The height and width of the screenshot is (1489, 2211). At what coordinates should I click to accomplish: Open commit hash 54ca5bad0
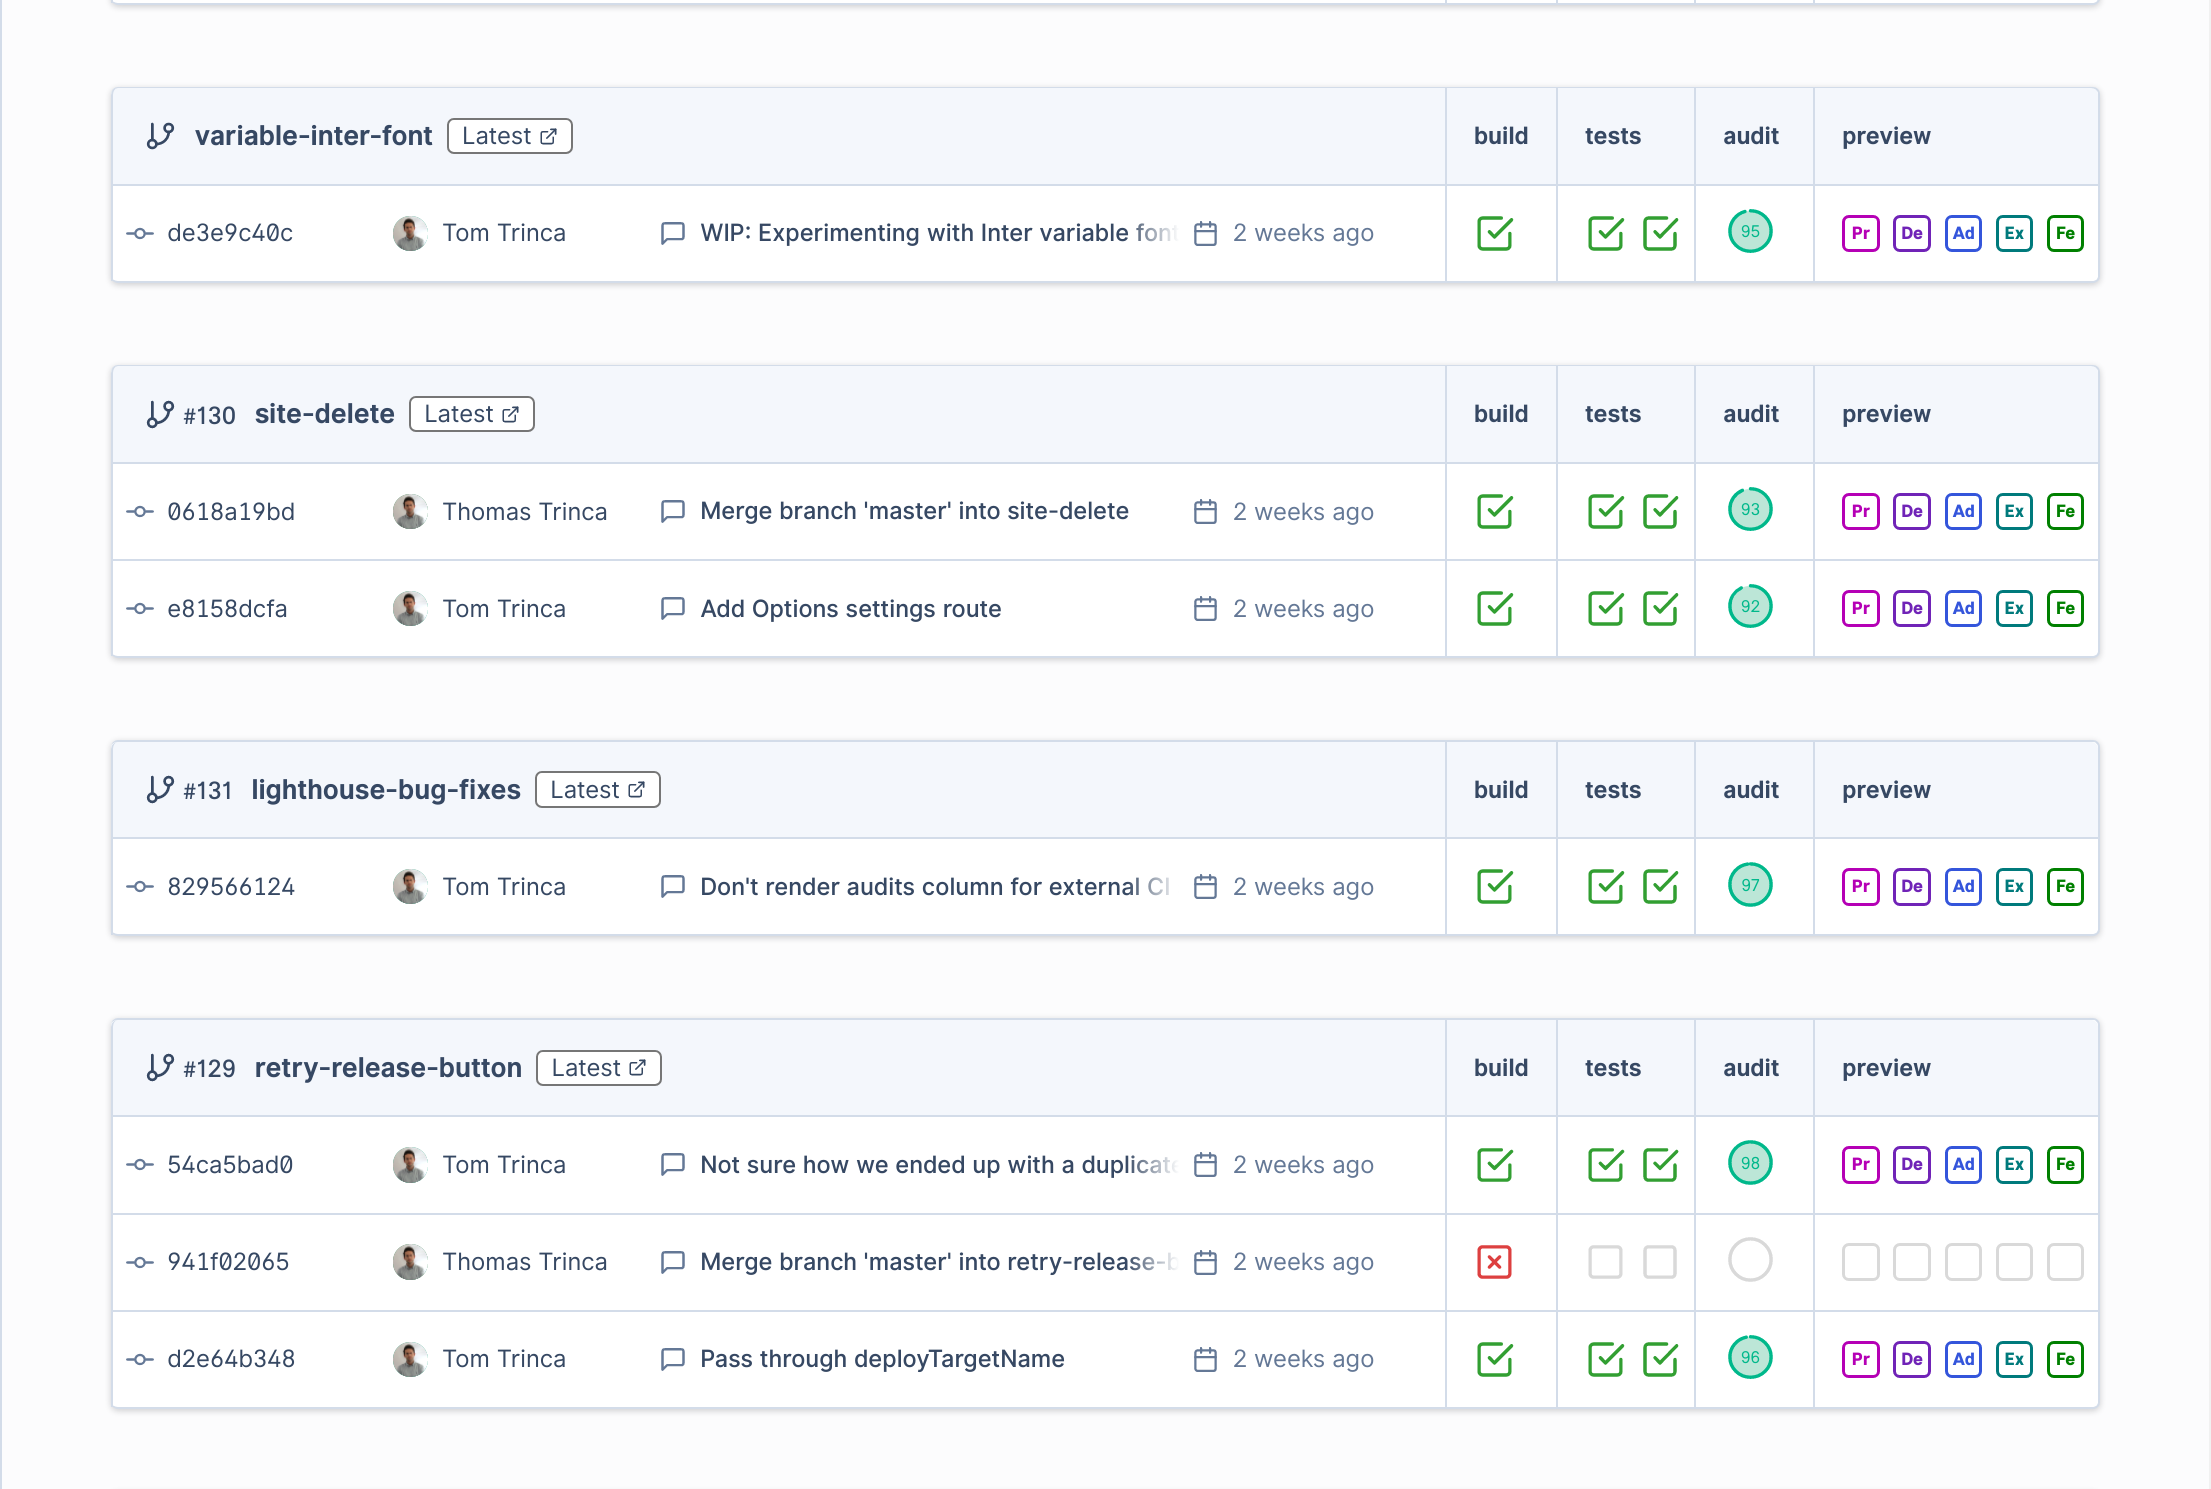(x=230, y=1165)
